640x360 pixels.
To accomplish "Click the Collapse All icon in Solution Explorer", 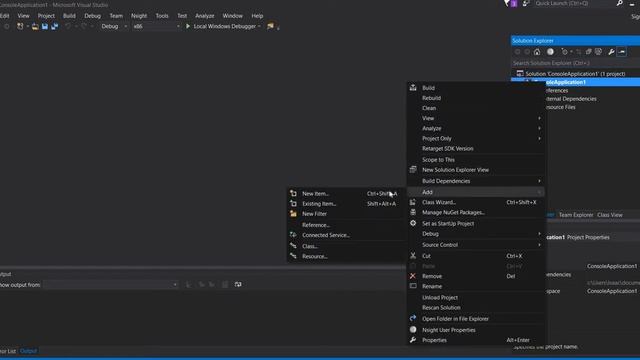I will coord(589,52).
